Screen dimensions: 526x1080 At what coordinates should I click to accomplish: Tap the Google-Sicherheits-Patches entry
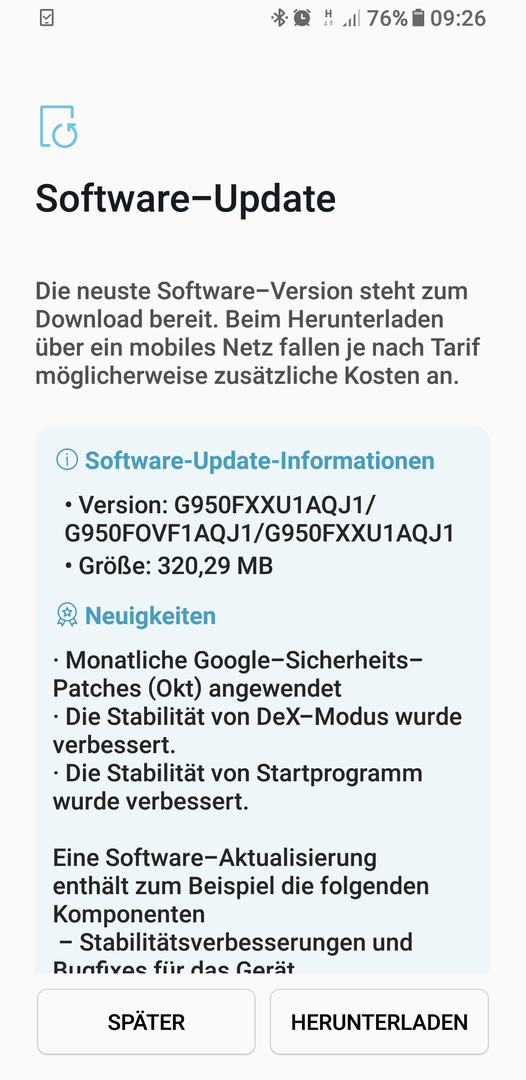(238, 673)
